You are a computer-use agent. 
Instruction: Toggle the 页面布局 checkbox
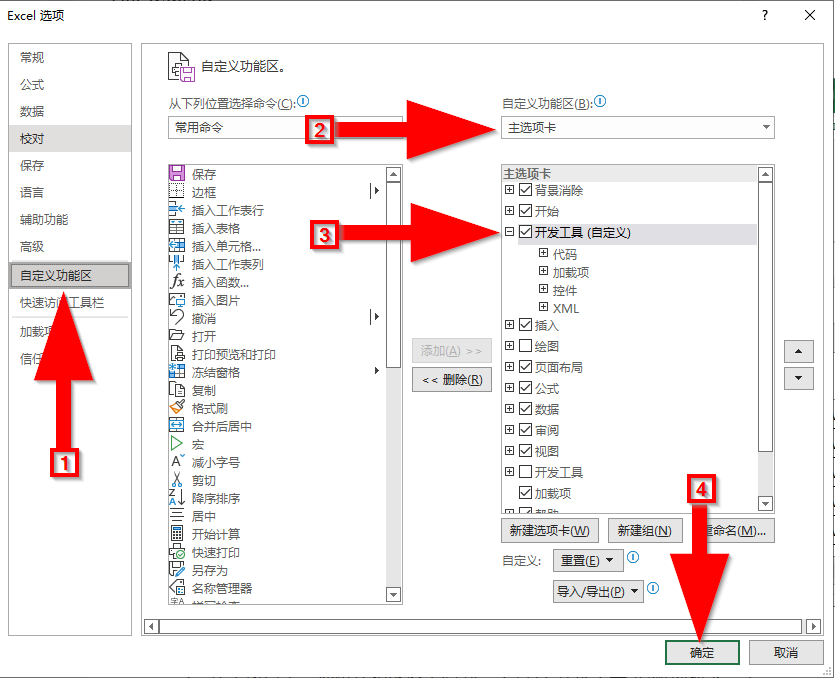pos(526,366)
